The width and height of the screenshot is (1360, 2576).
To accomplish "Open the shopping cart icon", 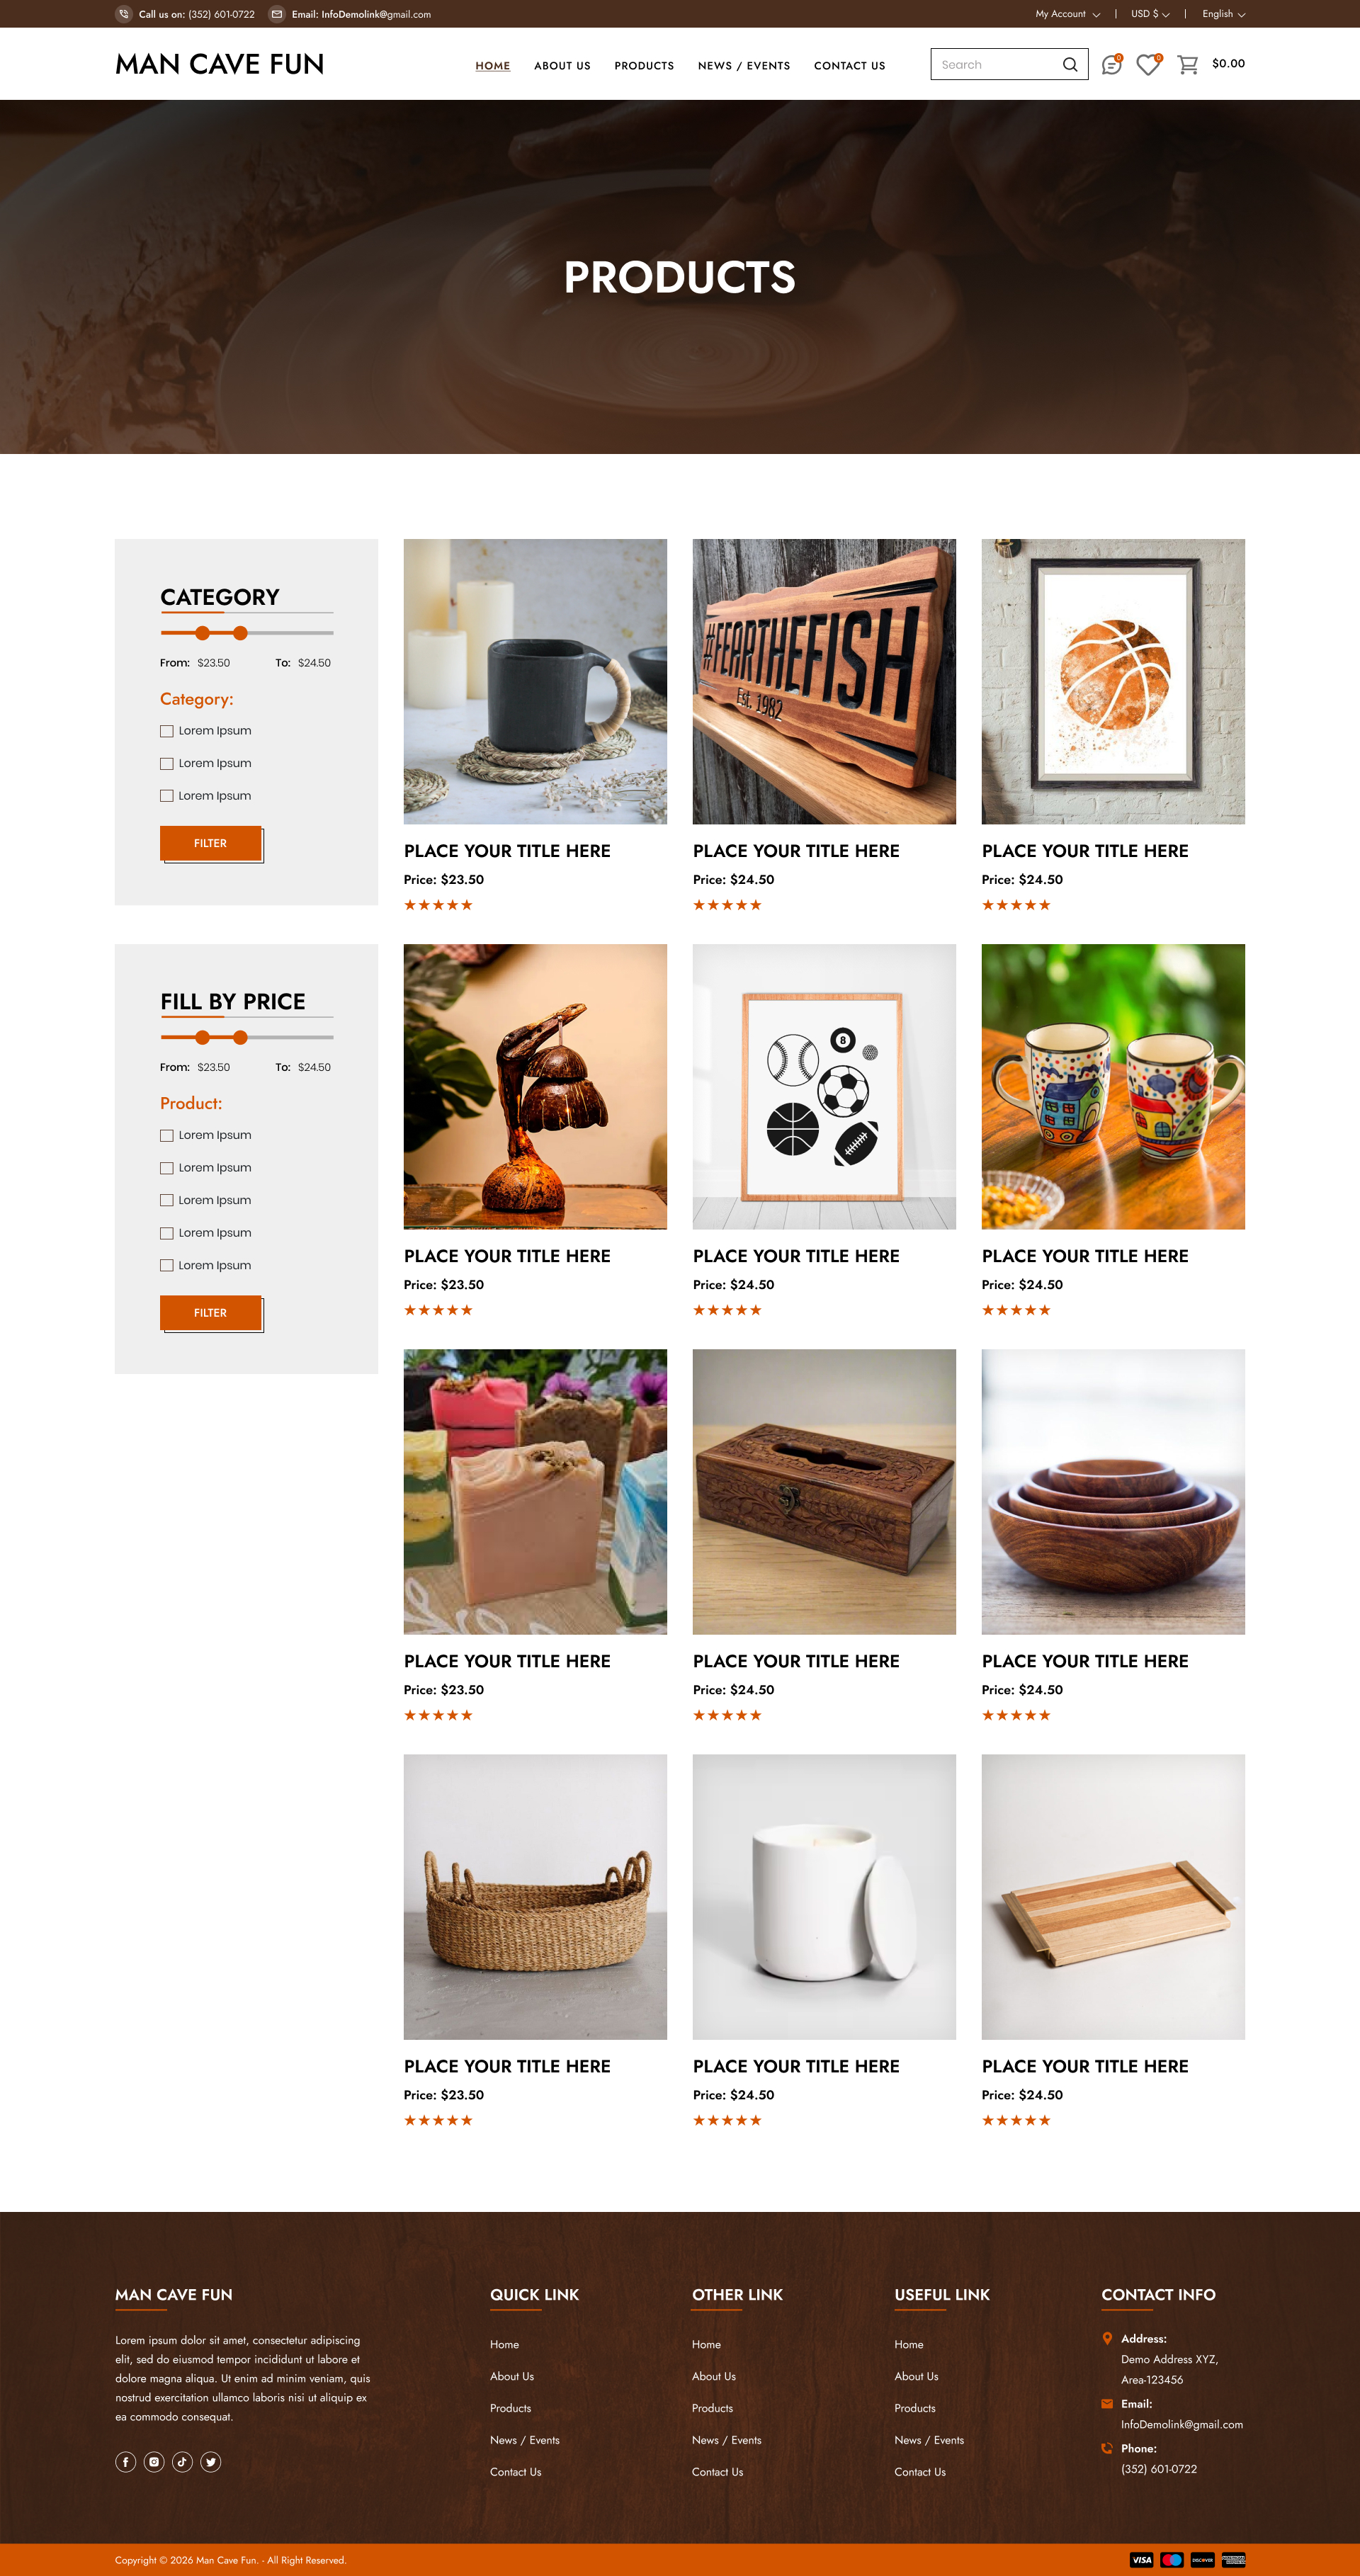I will (1187, 65).
